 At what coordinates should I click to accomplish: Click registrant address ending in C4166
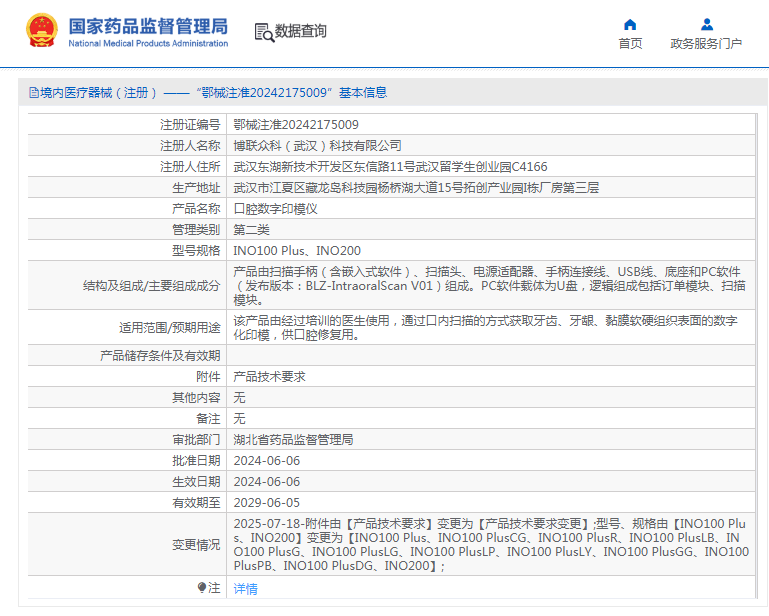390,167
